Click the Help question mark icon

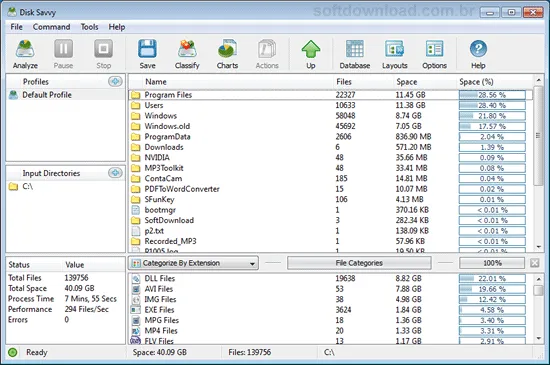point(478,49)
